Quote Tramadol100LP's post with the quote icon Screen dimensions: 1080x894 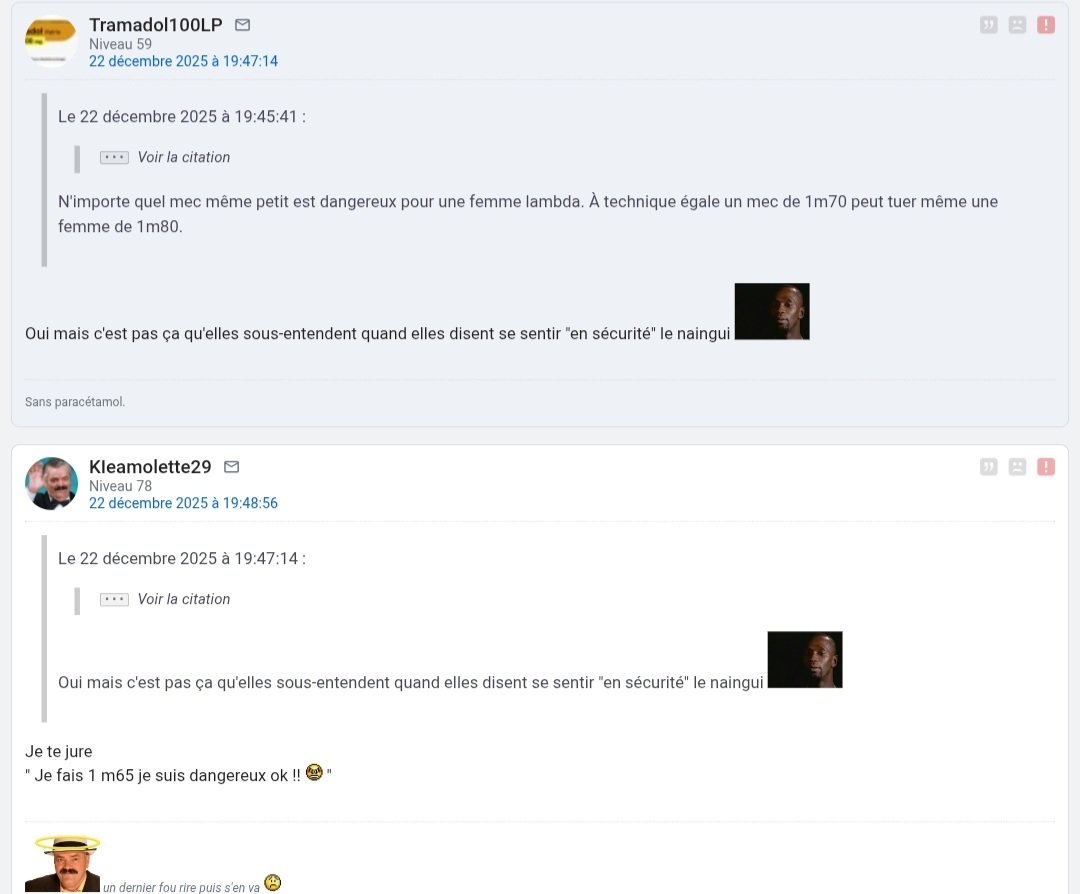coord(988,25)
